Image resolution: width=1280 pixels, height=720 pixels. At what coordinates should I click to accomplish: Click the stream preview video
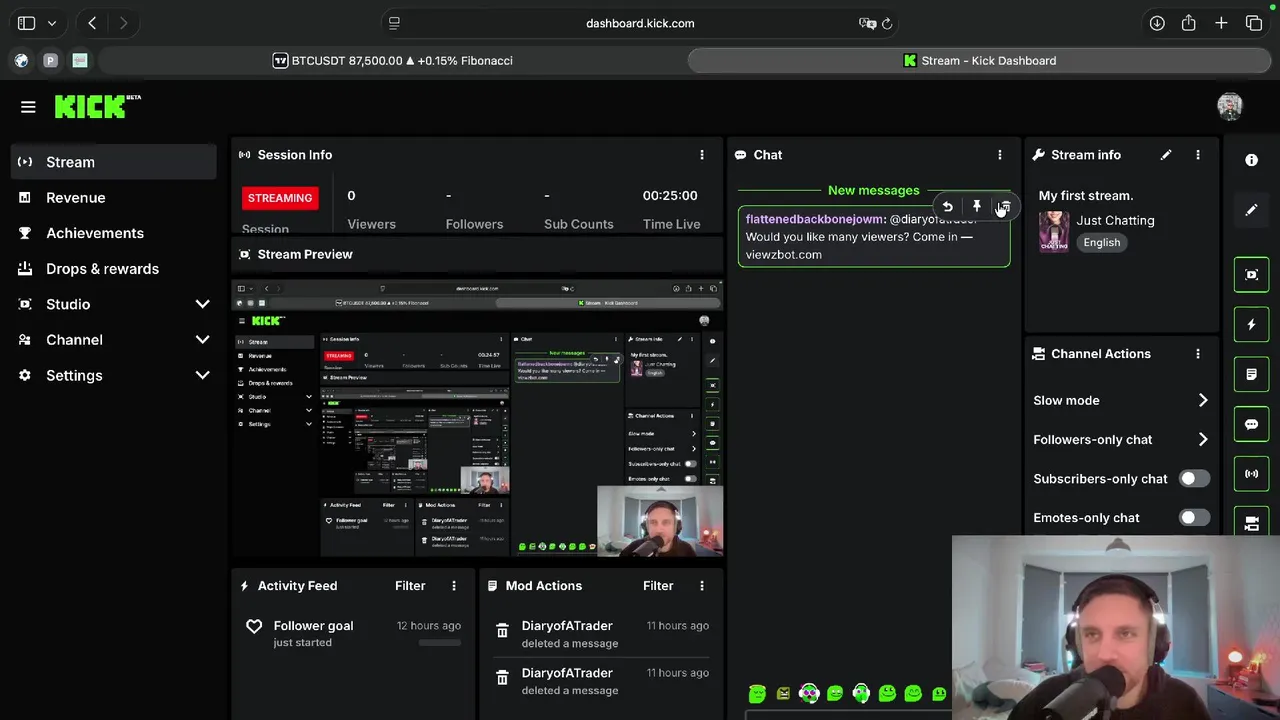pyautogui.click(x=478, y=418)
